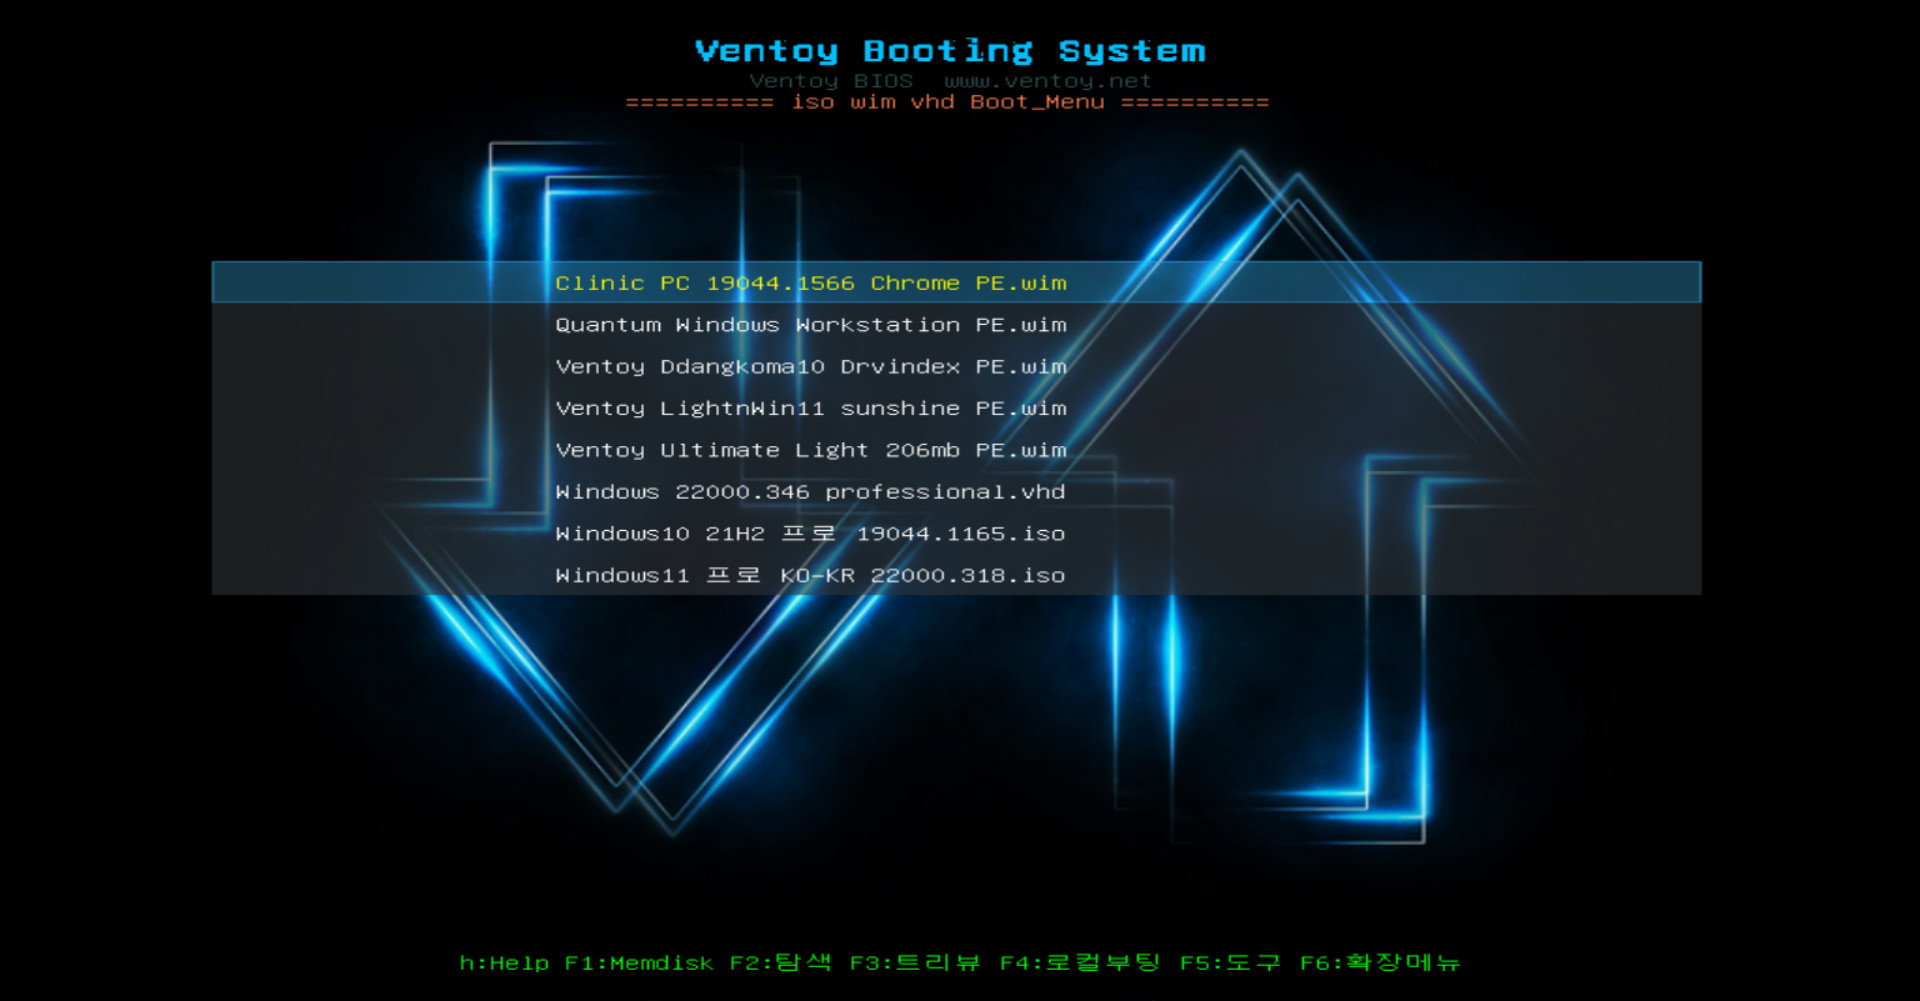Click h:Help in the bottom bar
Image resolution: width=1920 pixels, height=1001 pixels.
pos(504,963)
